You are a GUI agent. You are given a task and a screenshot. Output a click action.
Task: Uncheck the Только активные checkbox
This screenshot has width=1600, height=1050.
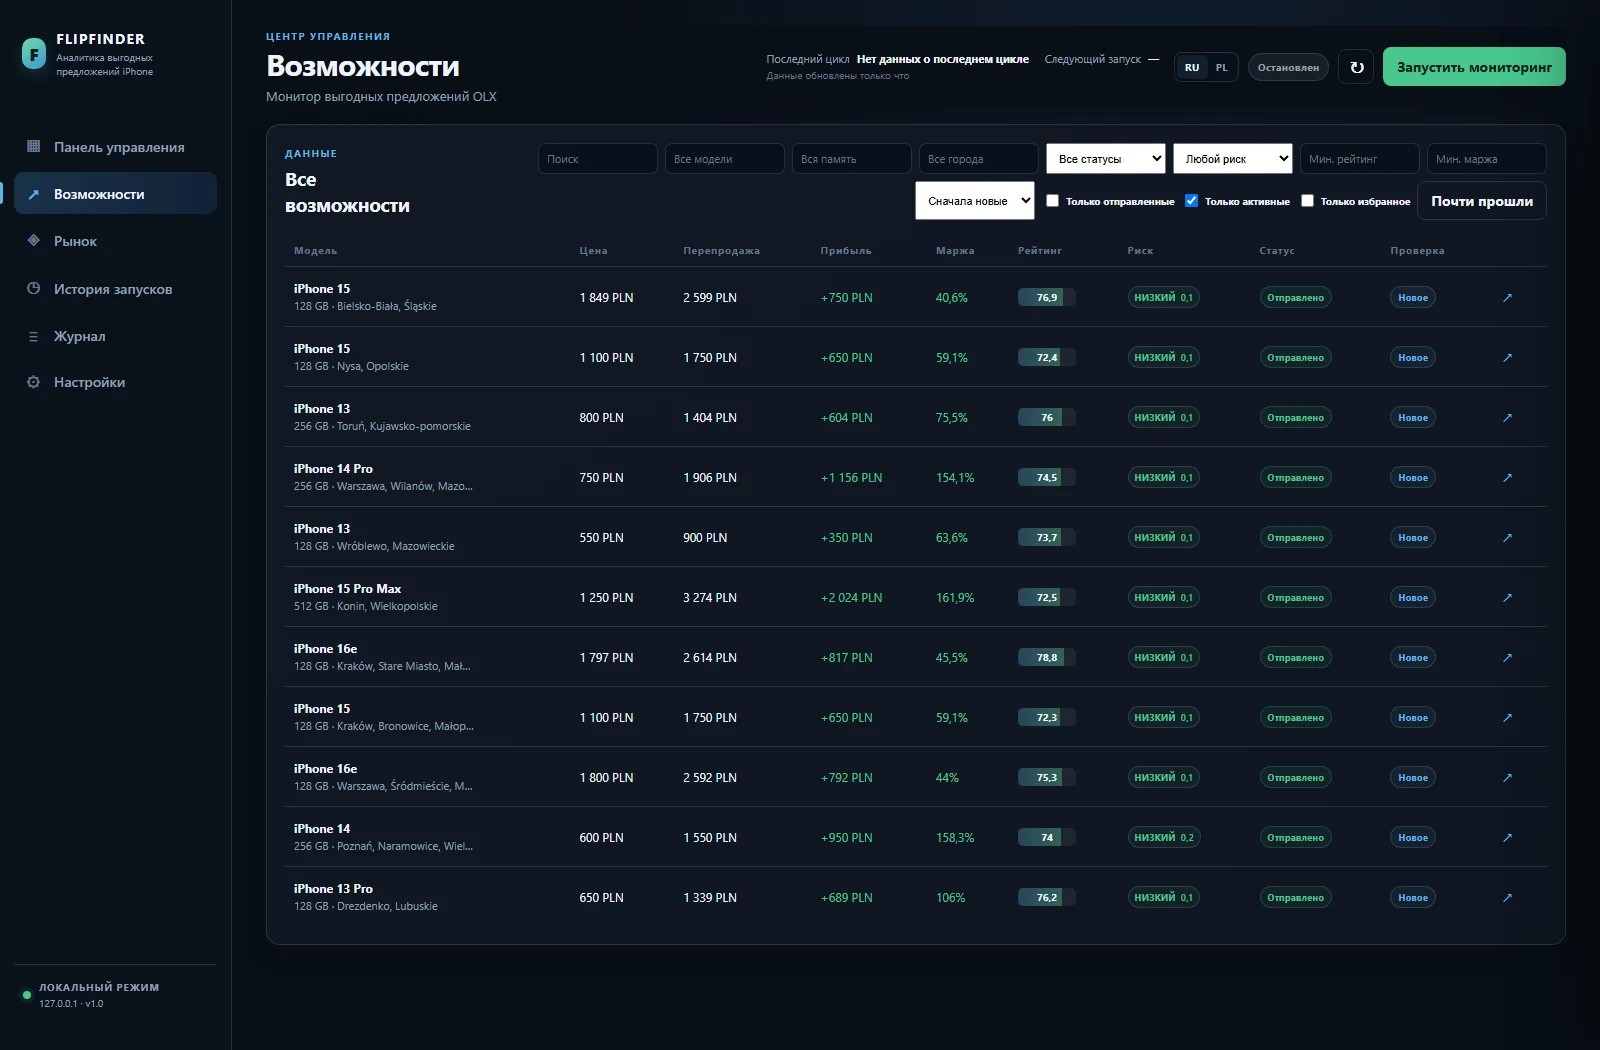1191,200
